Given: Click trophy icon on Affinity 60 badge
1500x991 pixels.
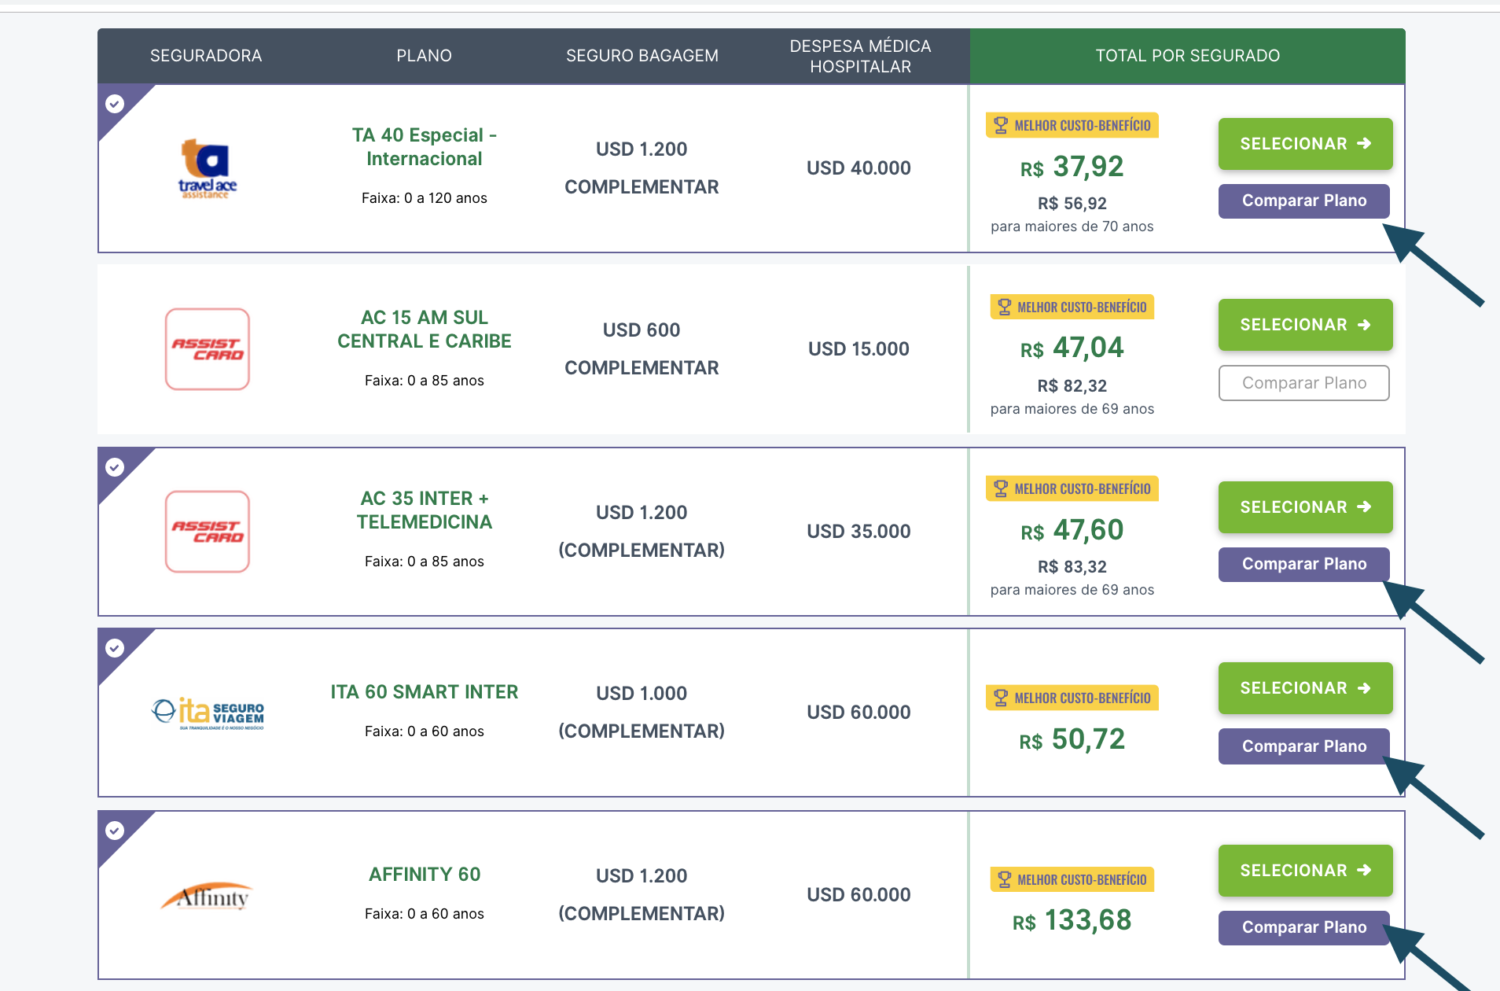Looking at the screenshot, I should tap(1003, 880).
